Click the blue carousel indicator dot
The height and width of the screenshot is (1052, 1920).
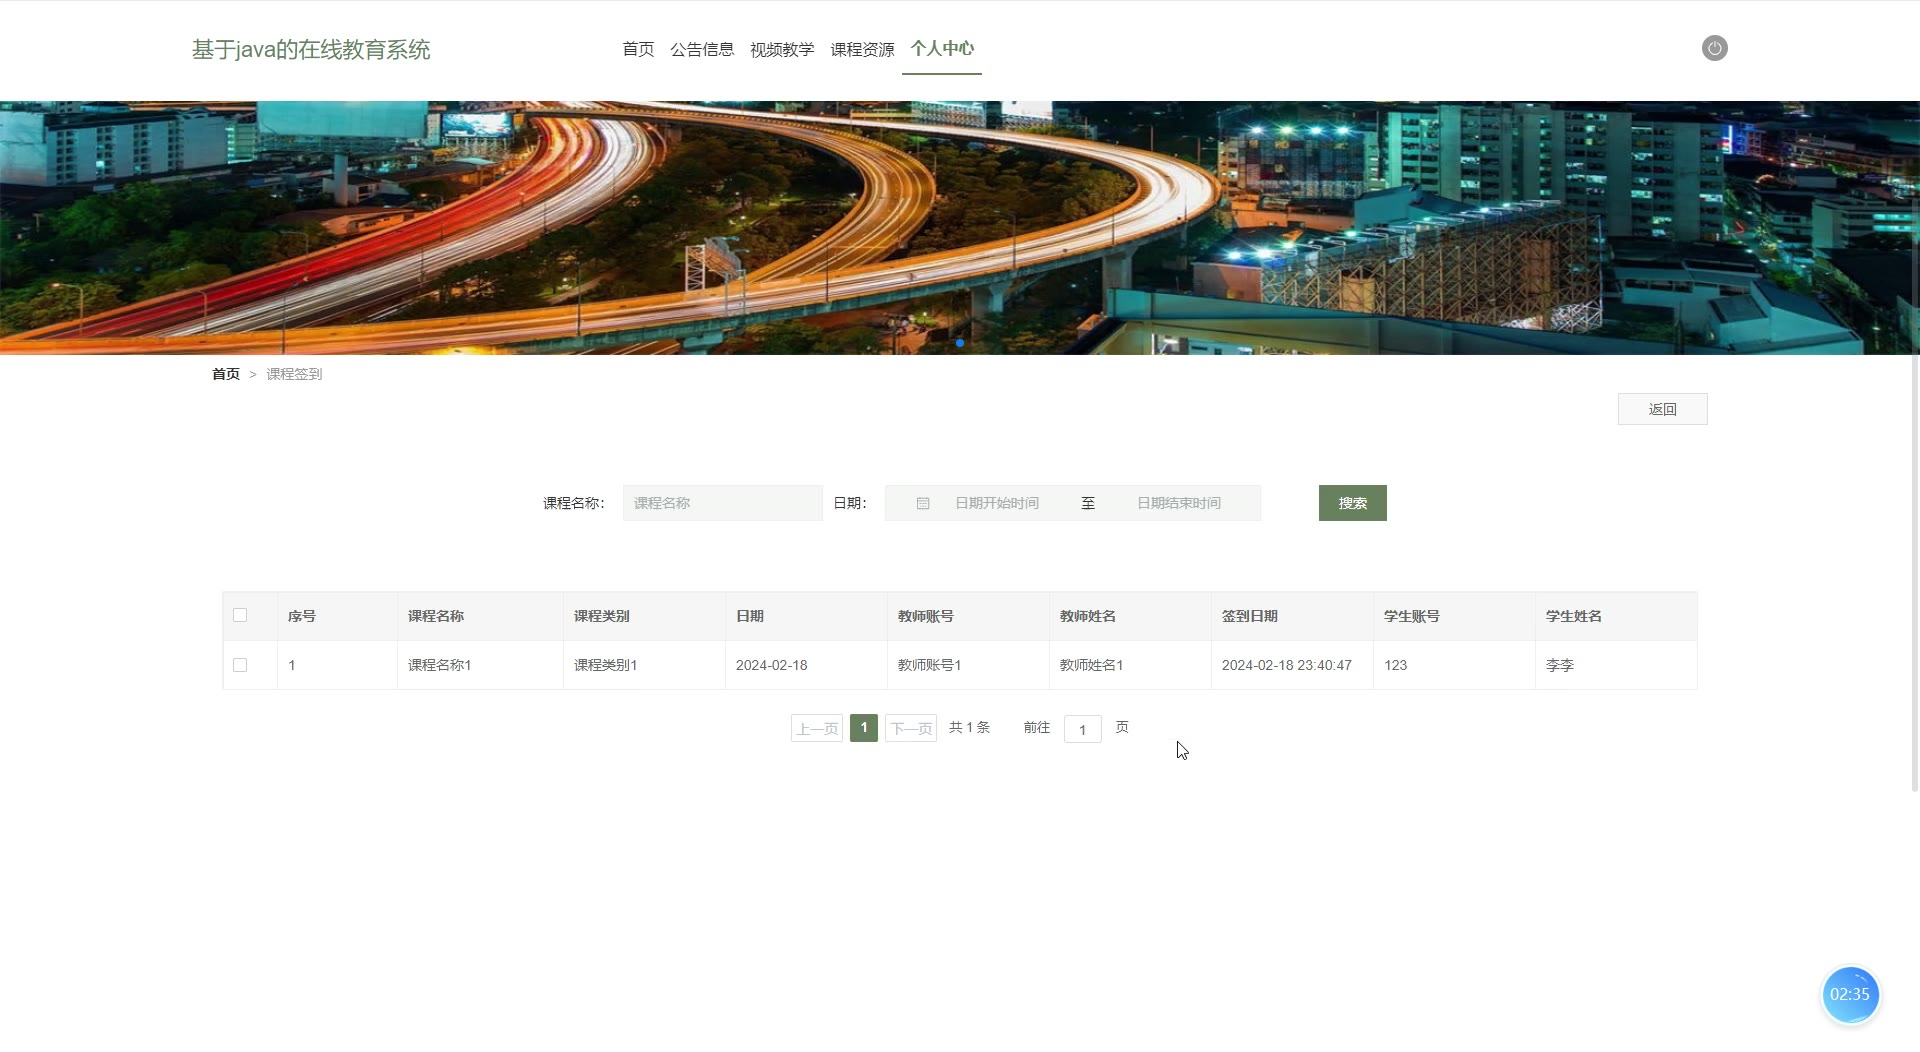[960, 343]
